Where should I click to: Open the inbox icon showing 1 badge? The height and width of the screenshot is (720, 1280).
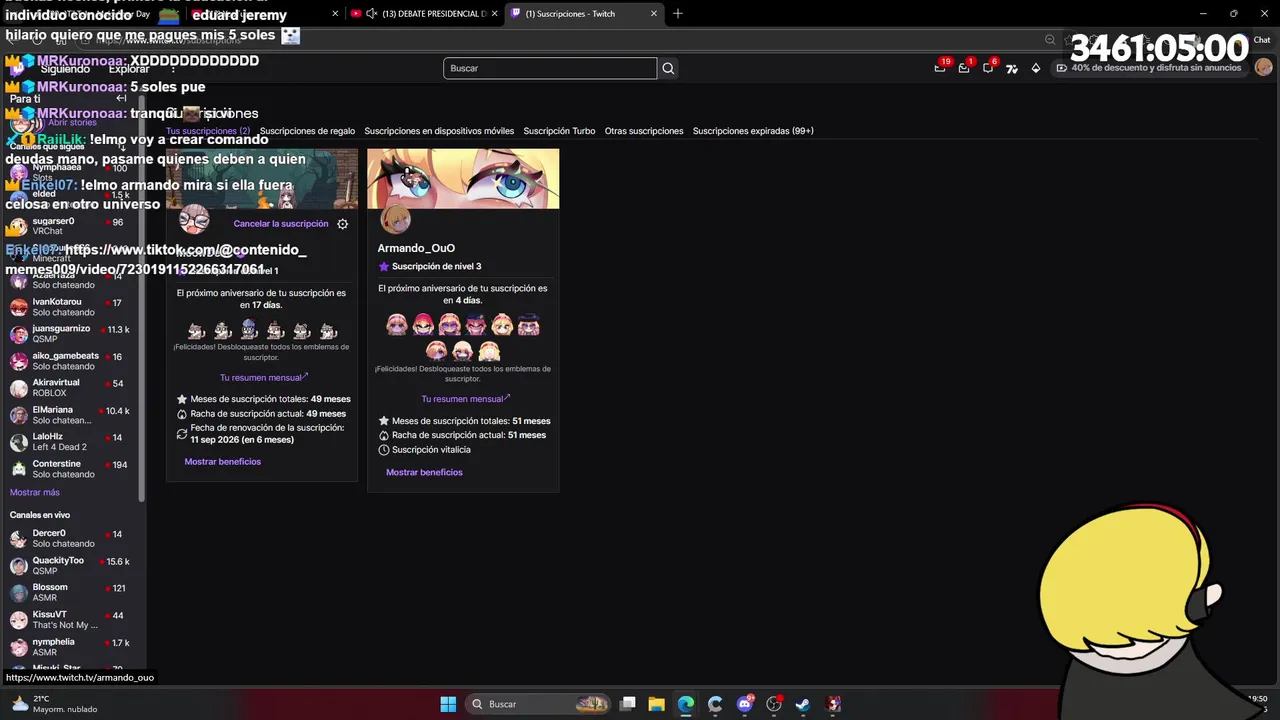click(x=964, y=68)
